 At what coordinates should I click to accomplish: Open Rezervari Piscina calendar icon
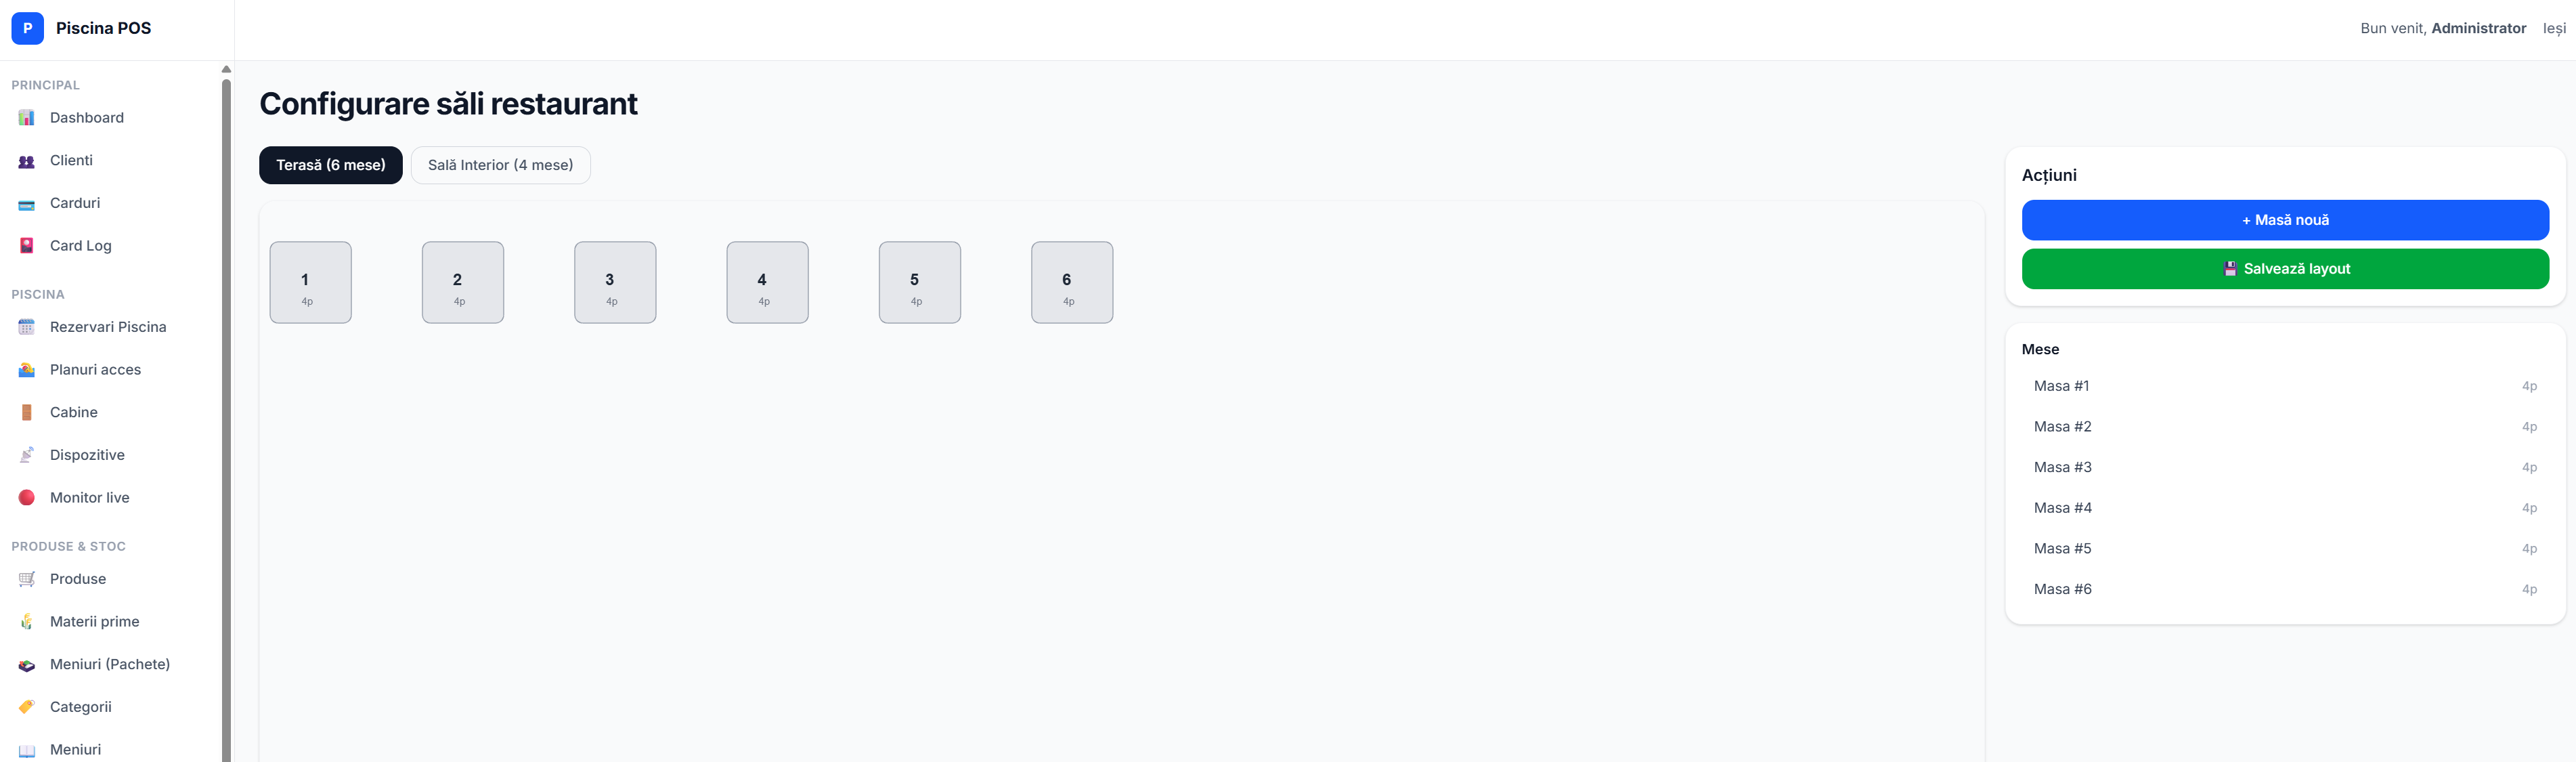[27, 327]
